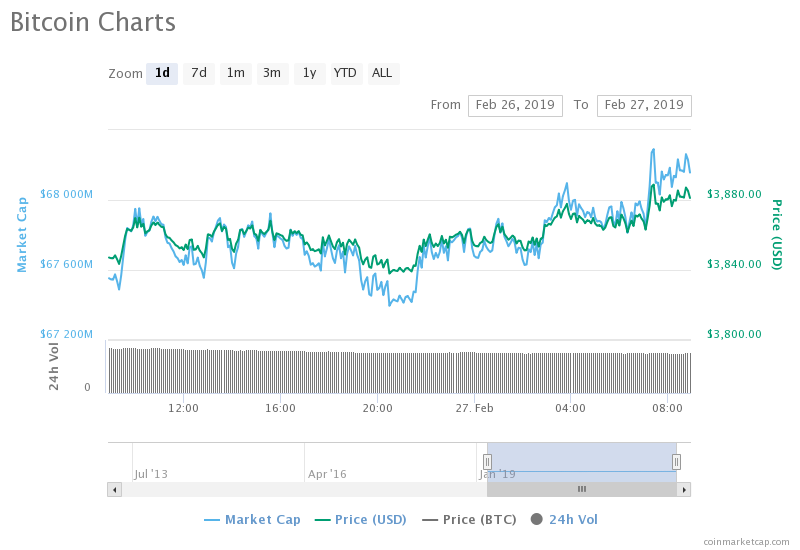800x550 pixels.
Task: Click the Jul '13 navigator label
Action: pos(151,474)
